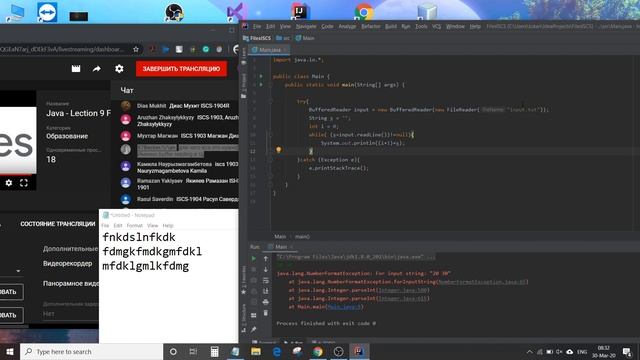Clear console with trash icon
This screenshot has width=640, height=360.
coord(266,313)
